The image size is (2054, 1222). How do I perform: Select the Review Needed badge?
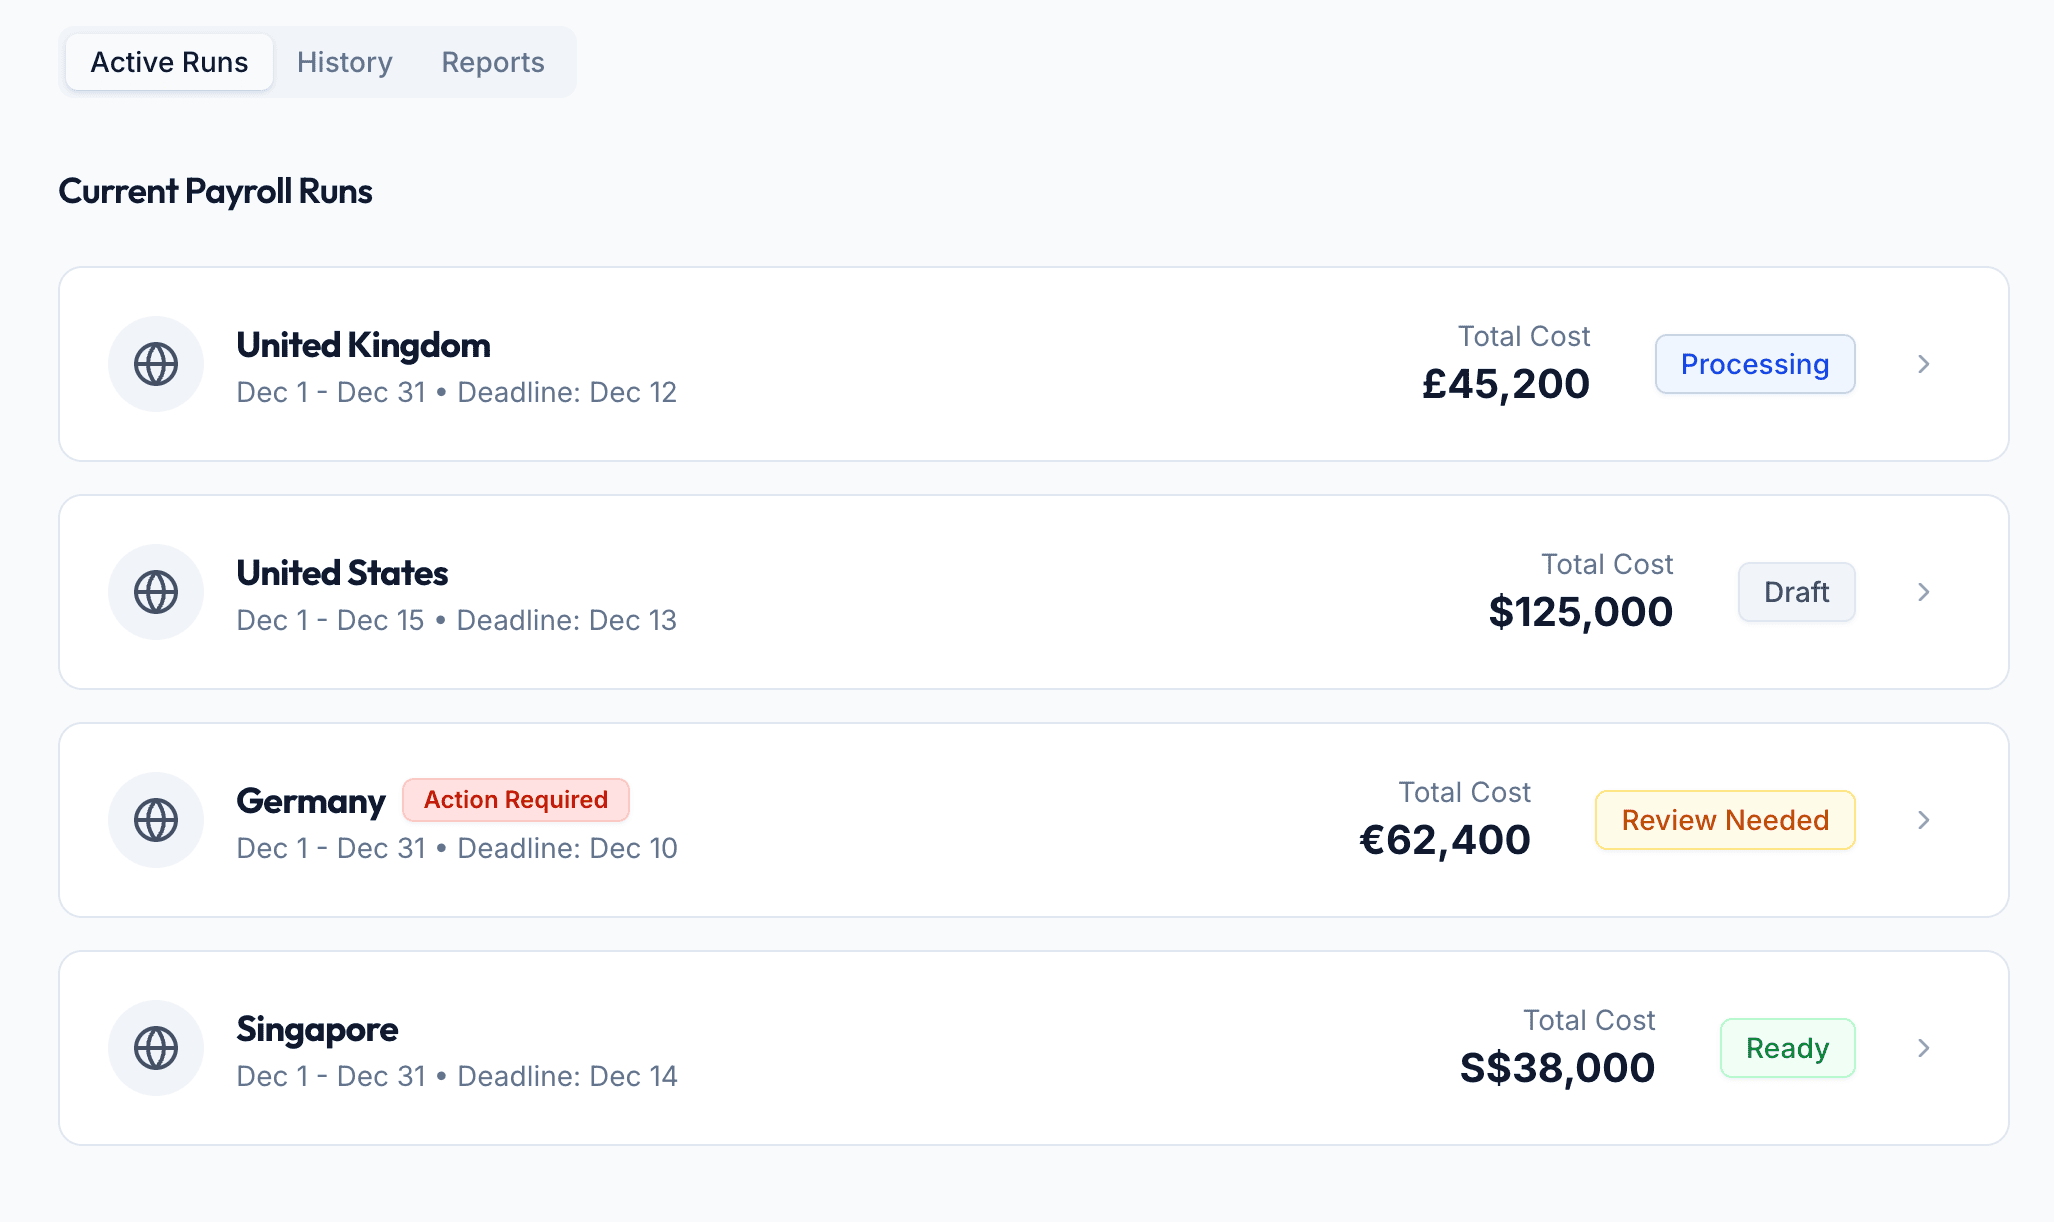click(1724, 820)
